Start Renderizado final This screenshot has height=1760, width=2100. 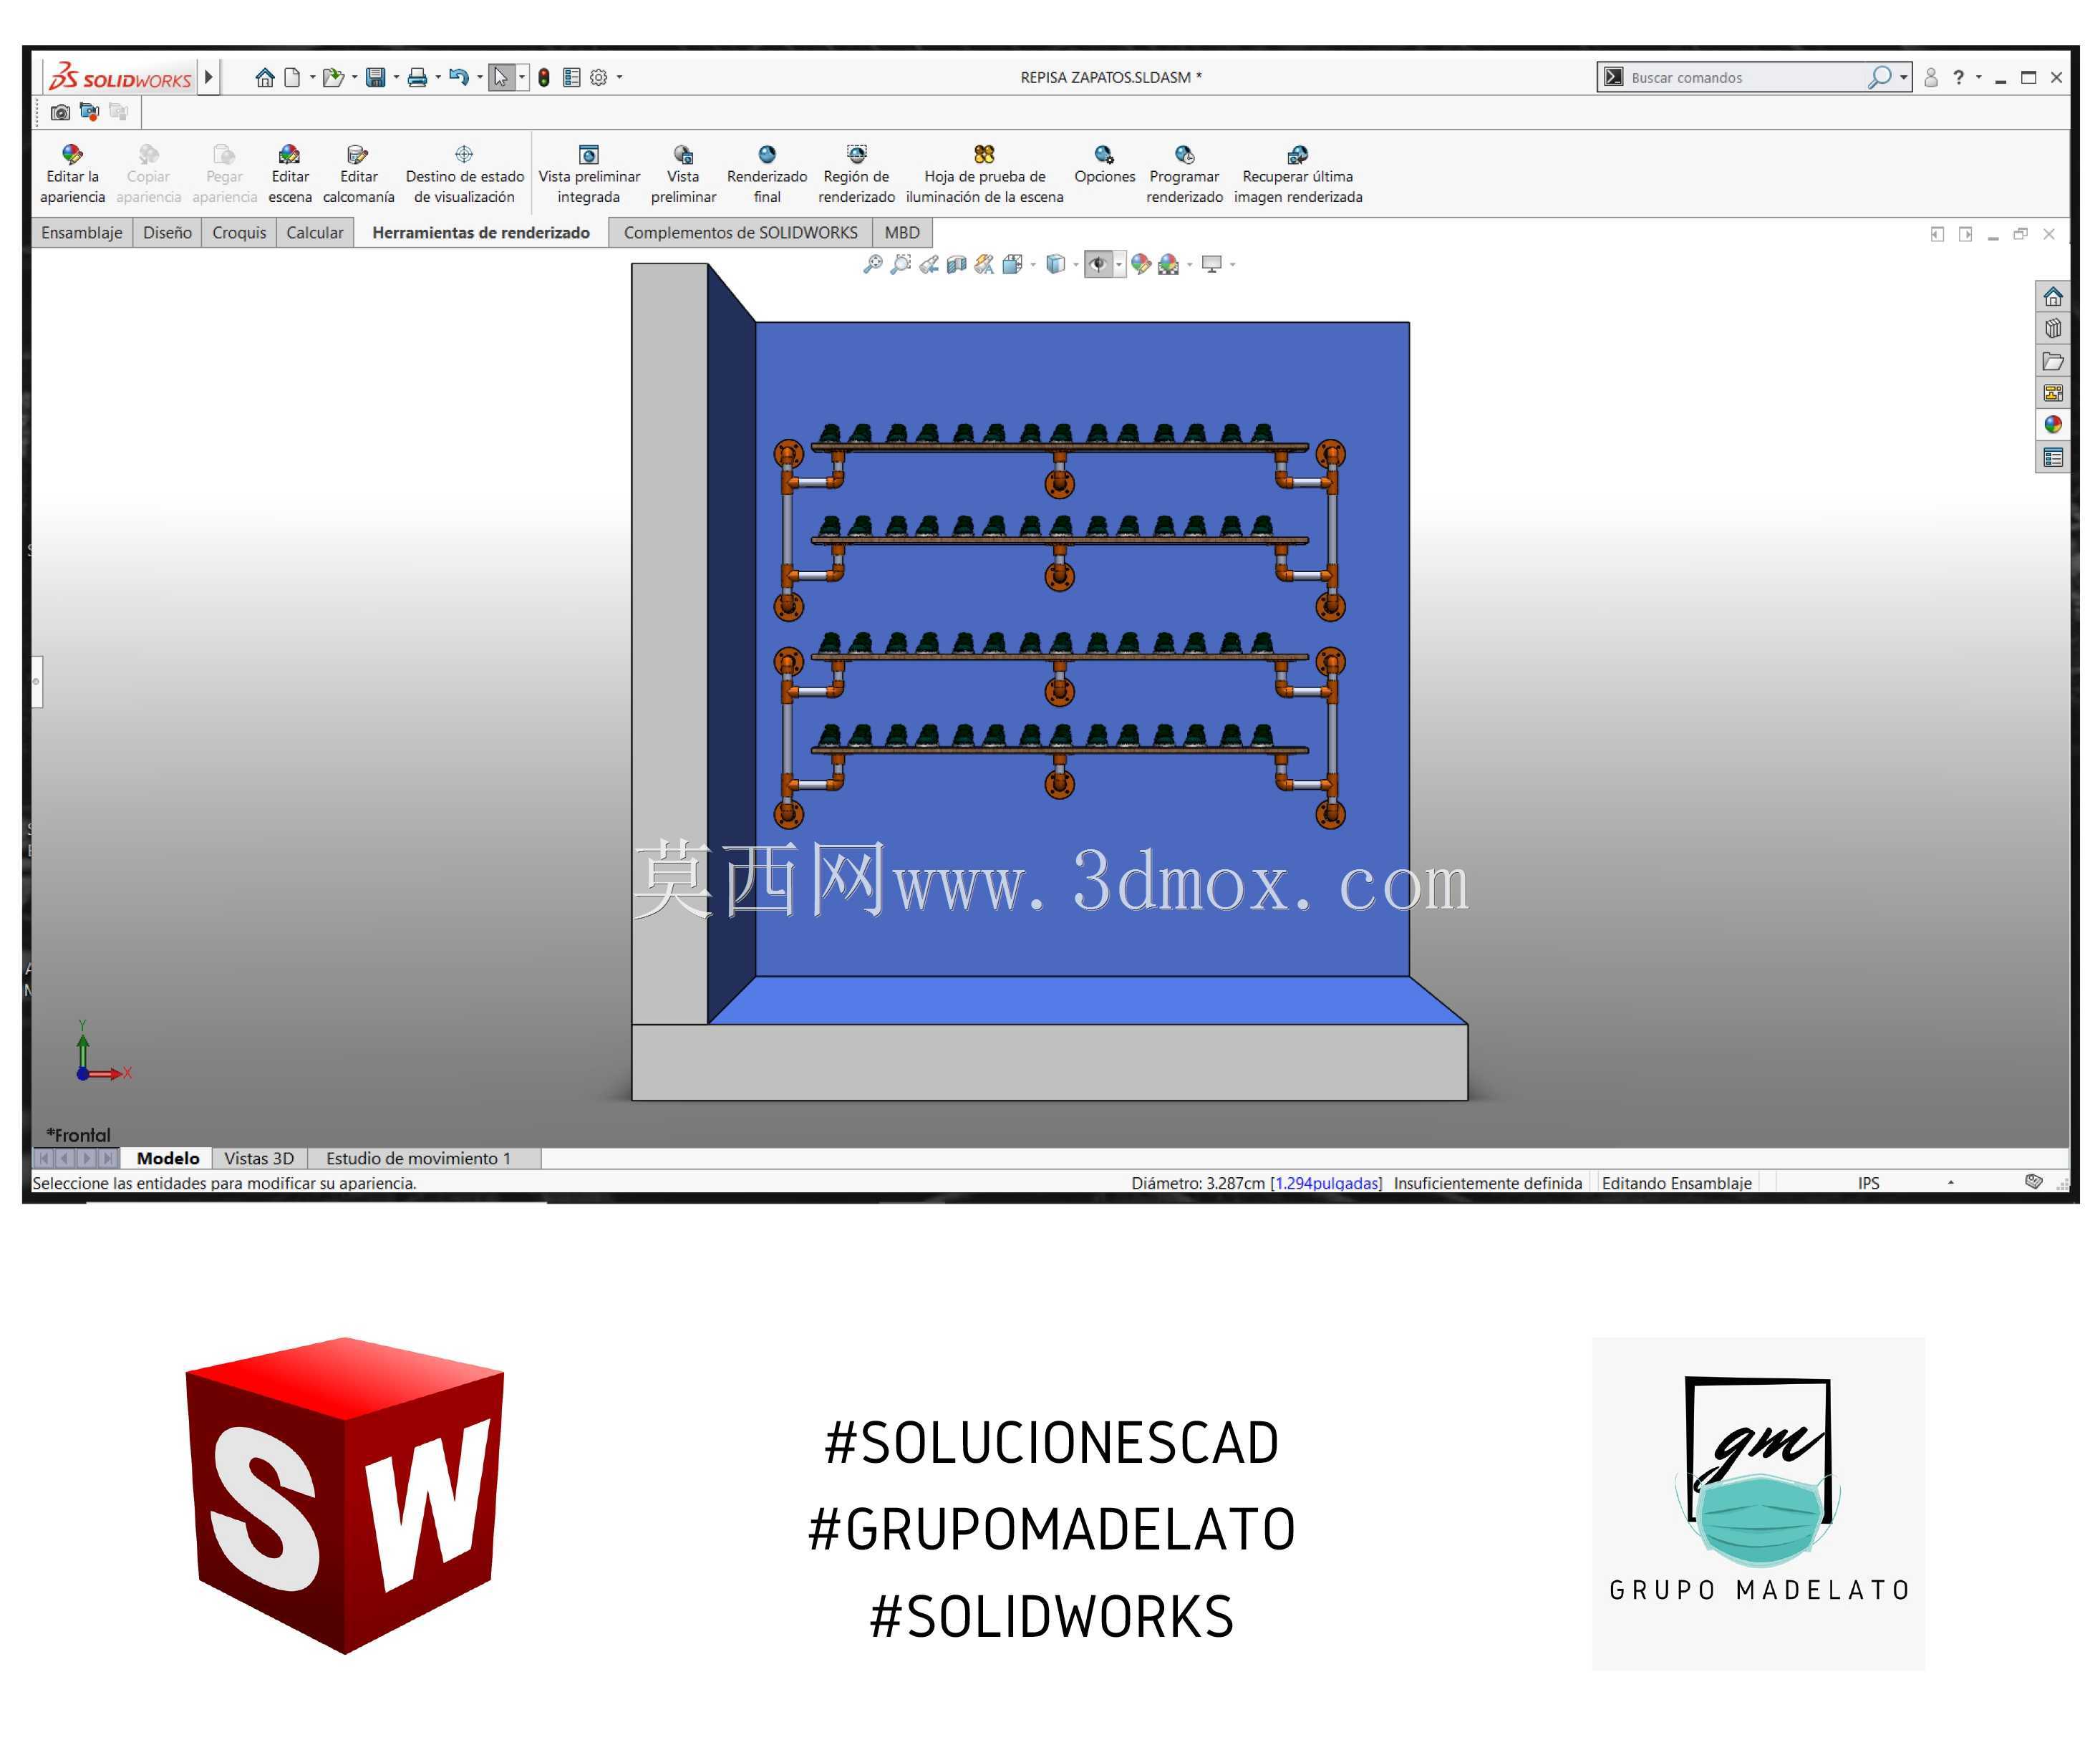(x=767, y=174)
